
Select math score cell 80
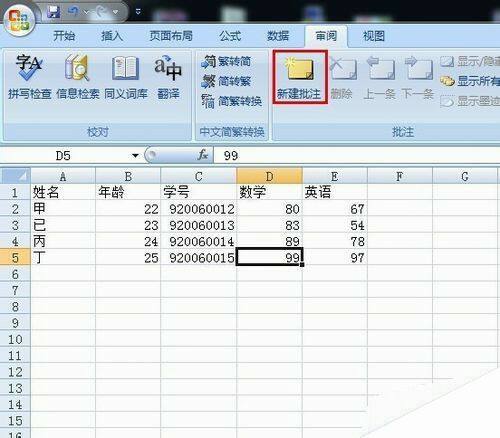269,209
